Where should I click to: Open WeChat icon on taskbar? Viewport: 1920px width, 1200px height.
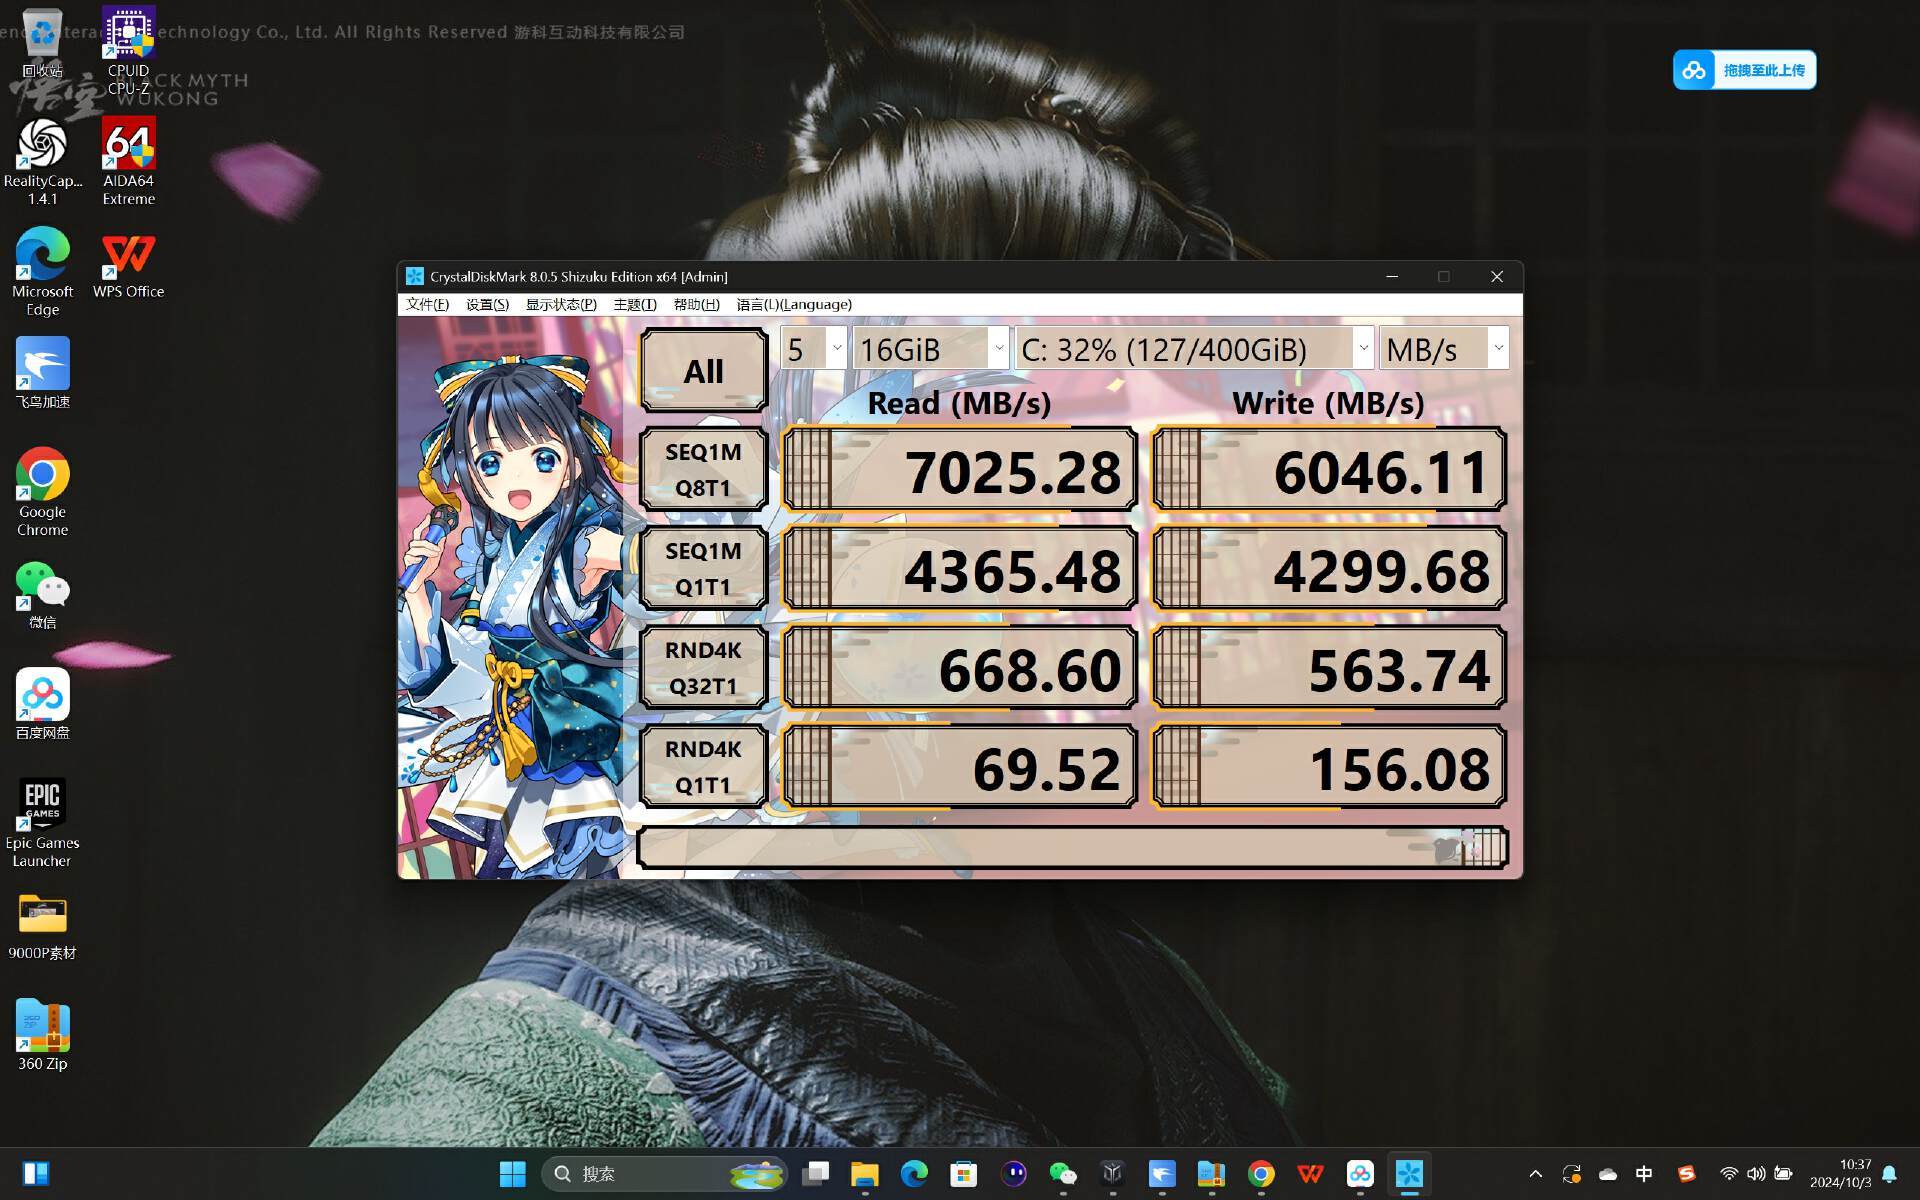[1063, 1173]
